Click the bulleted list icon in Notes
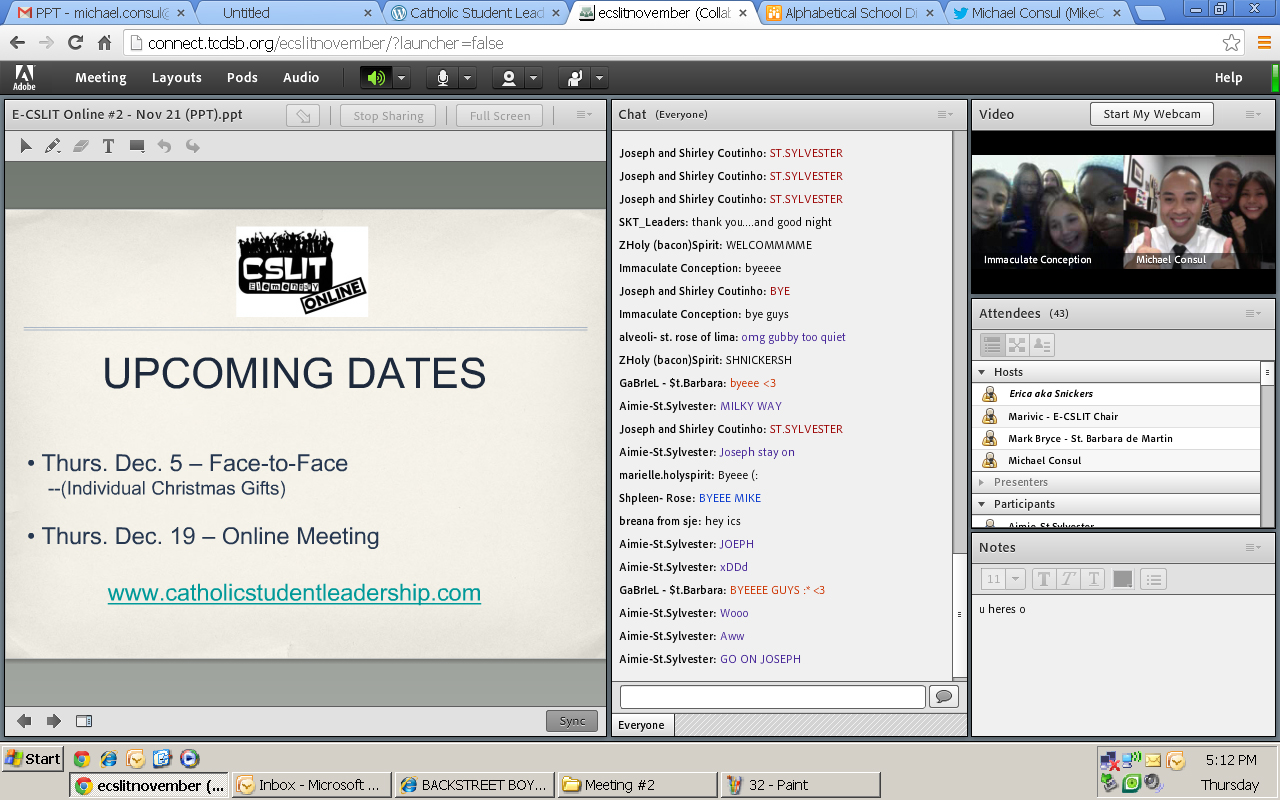1280x800 pixels. 1153,579
